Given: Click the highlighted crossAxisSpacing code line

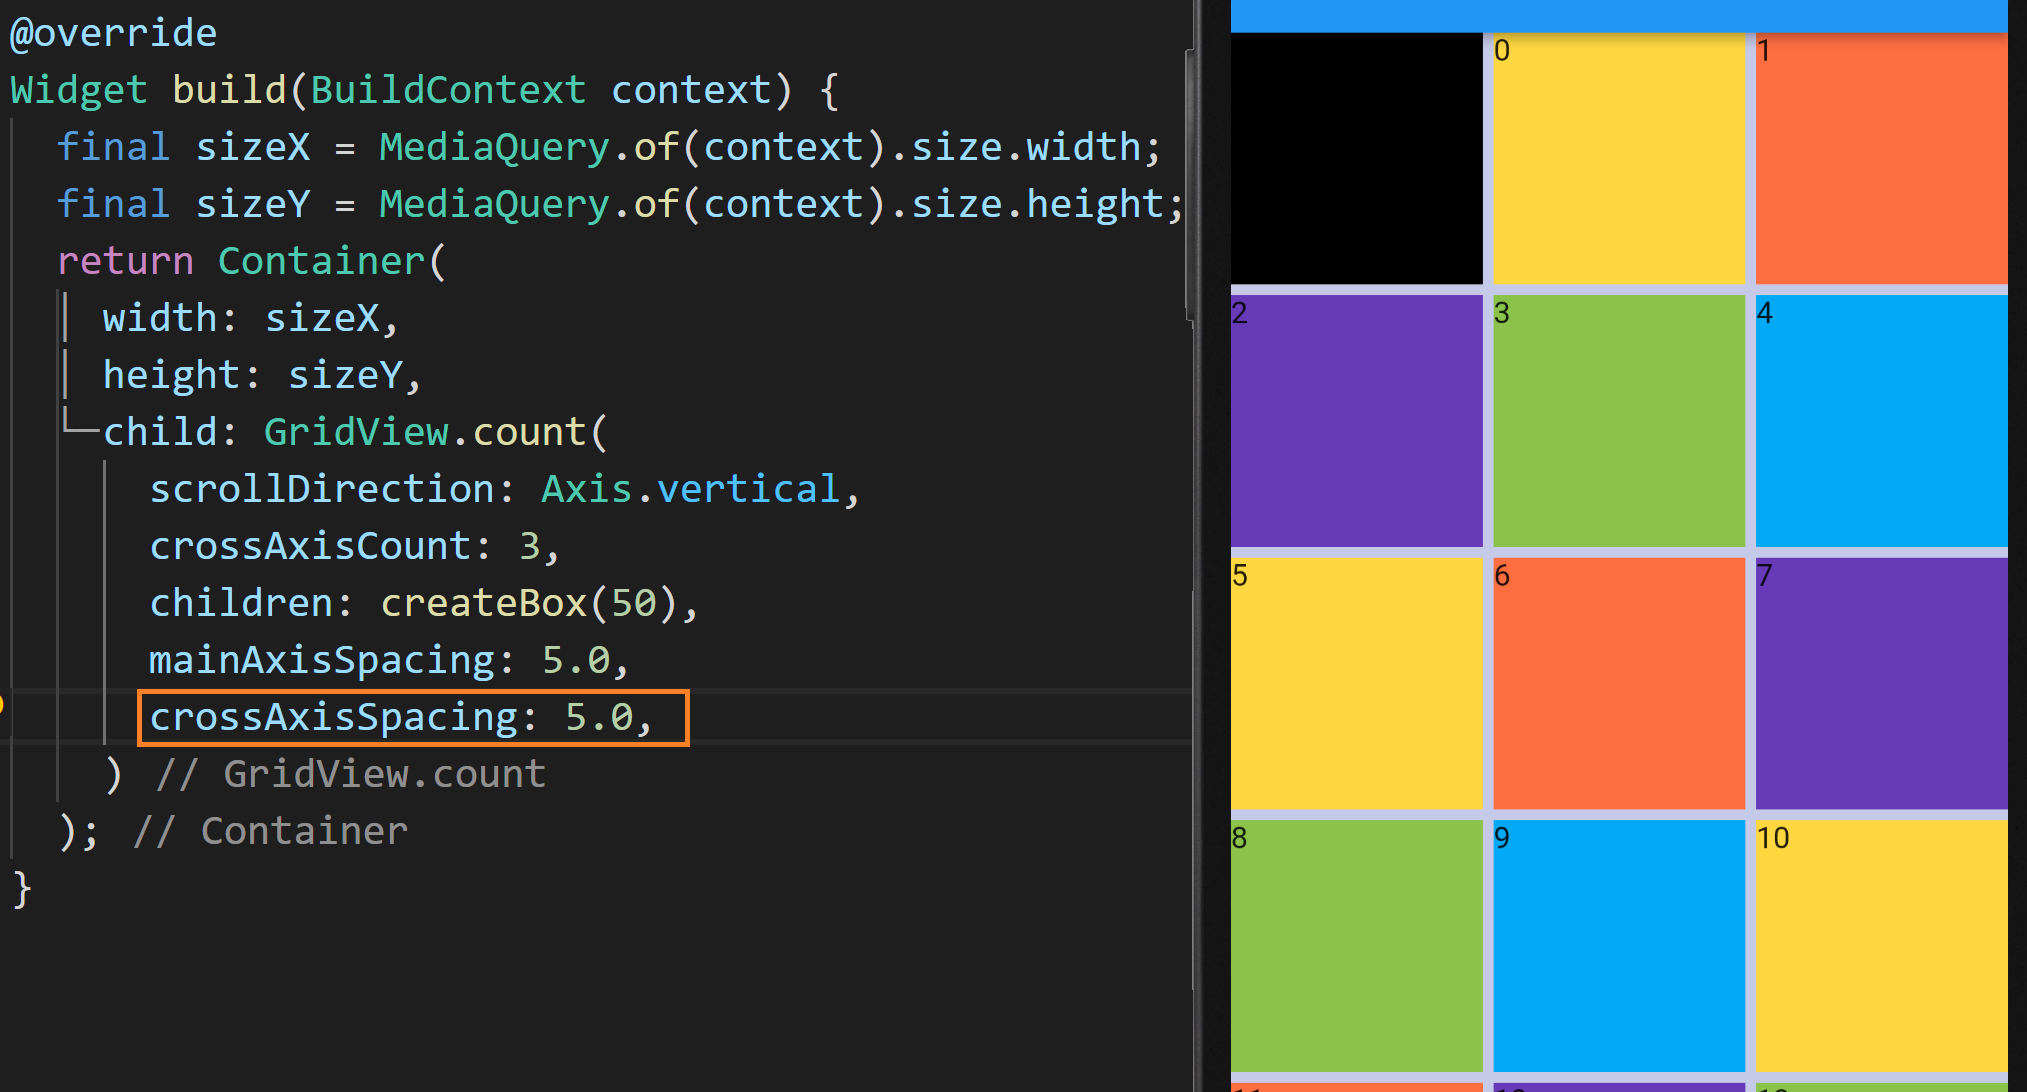Looking at the screenshot, I should point(400,718).
